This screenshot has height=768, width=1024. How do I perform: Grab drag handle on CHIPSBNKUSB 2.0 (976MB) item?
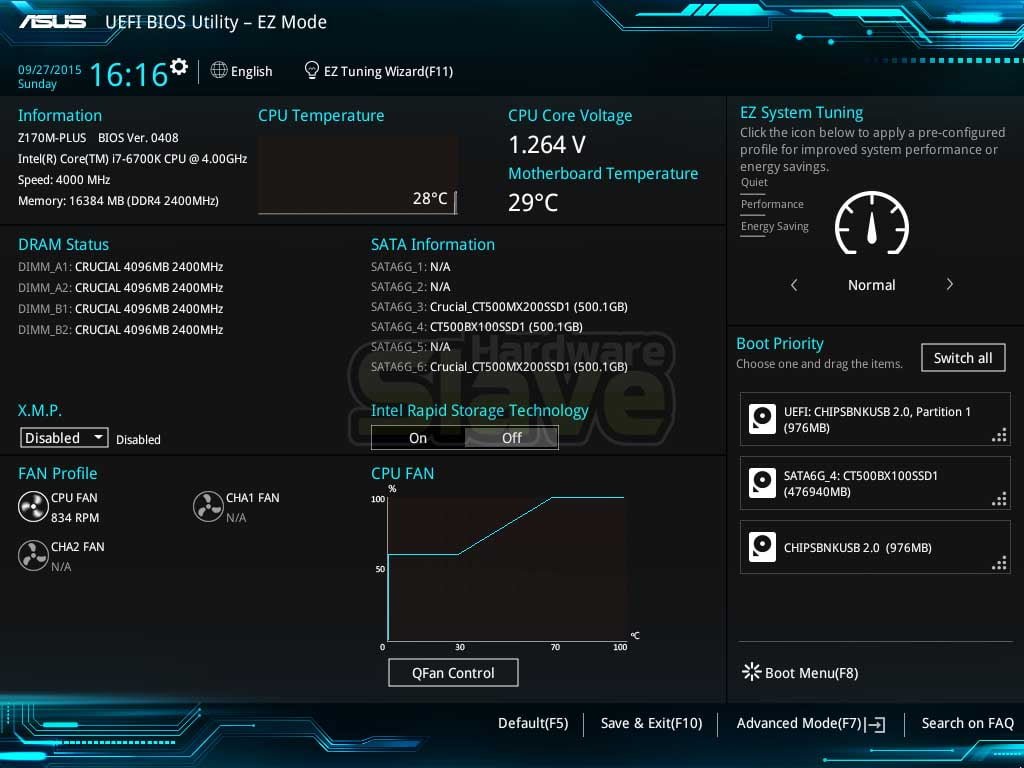tap(999, 564)
